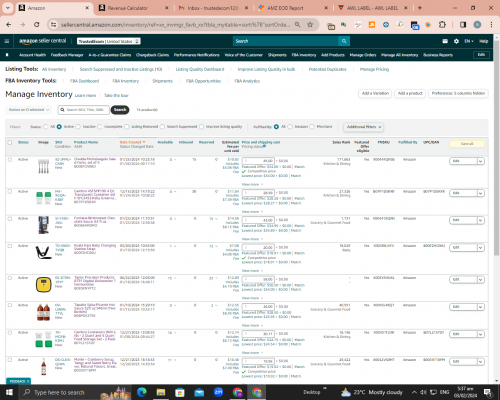Open Account Health in navigation bar
The image size is (500, 400).
[32, 55]
